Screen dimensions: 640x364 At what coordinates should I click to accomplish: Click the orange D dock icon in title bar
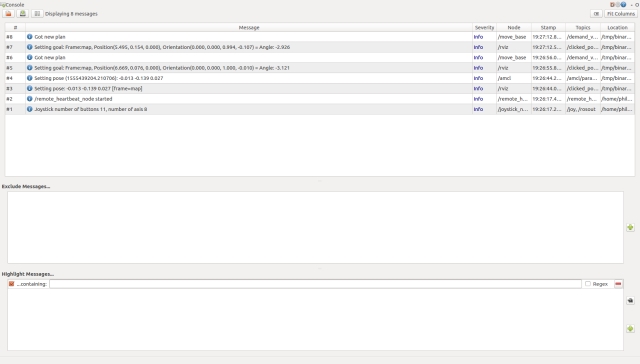click(612, 4)
